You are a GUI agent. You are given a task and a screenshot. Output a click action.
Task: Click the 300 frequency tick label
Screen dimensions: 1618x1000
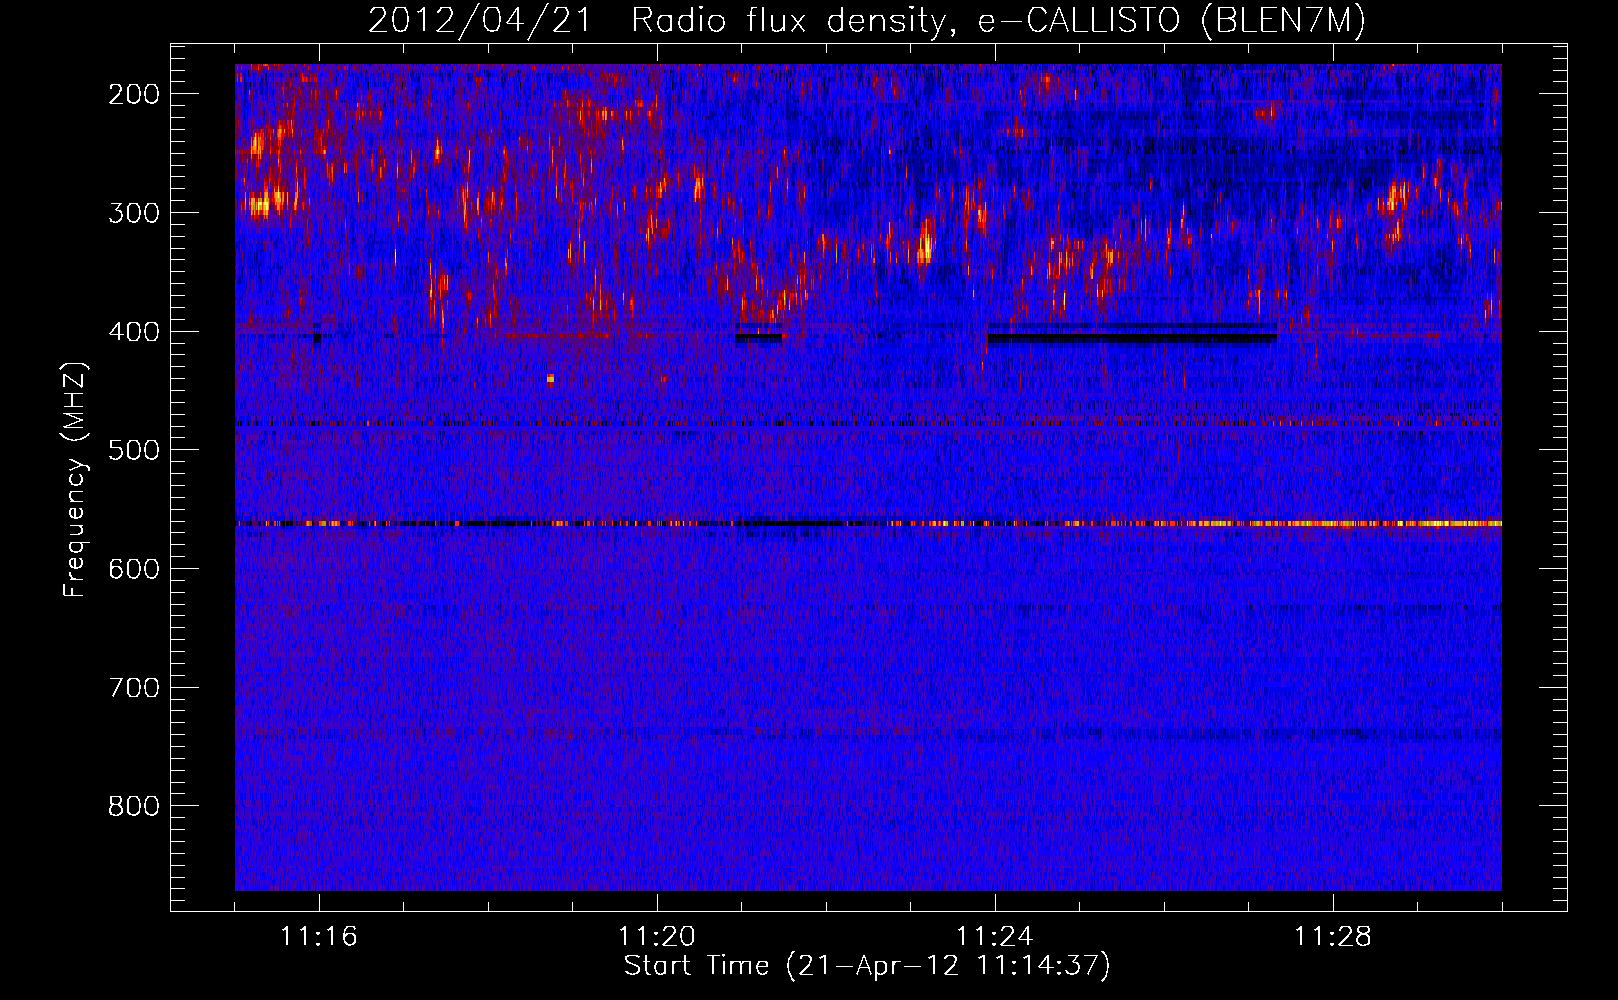click(x=134, y=213)
